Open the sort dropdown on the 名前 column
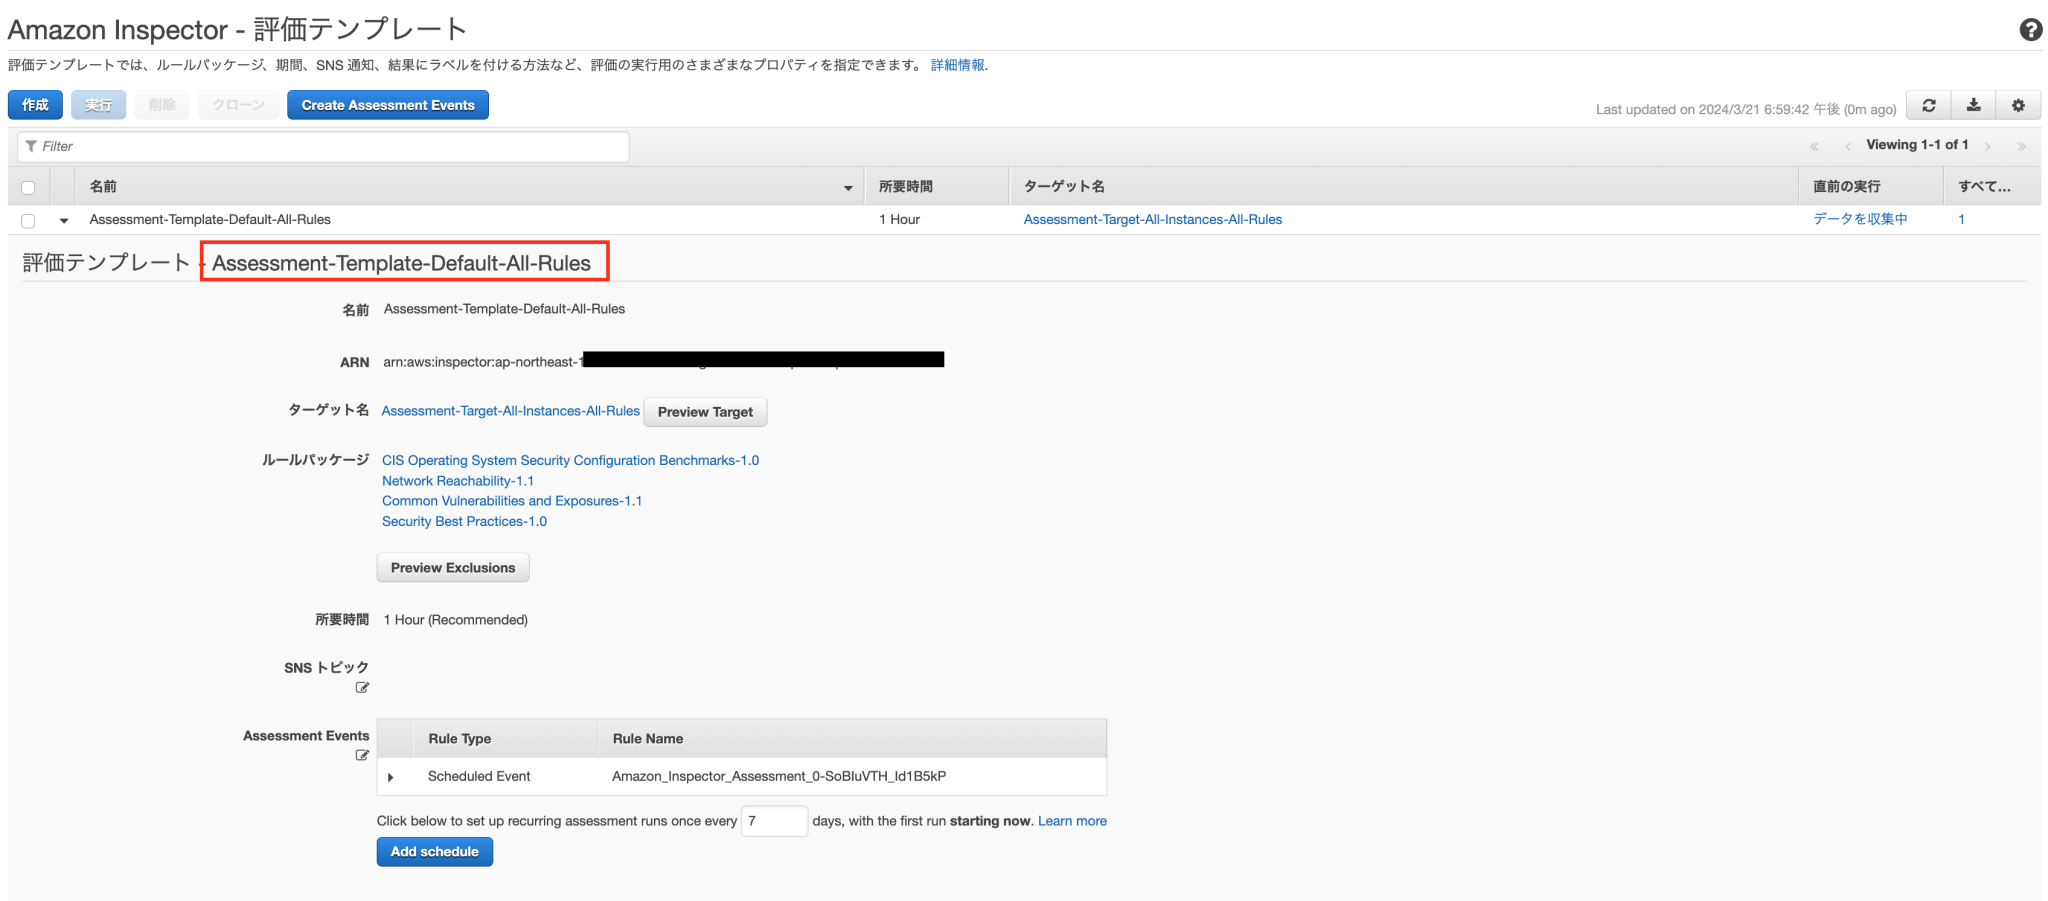 (x=848, y=187)
